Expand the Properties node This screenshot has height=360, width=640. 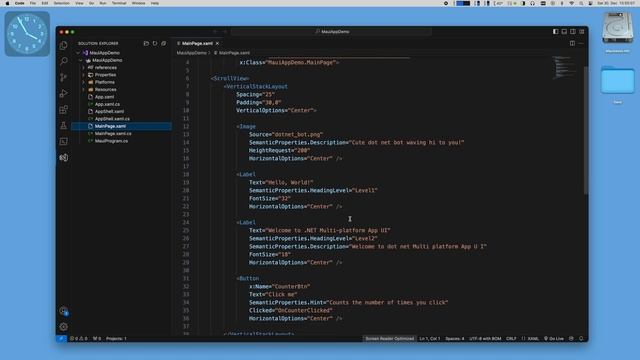click(x=84, y=75)
